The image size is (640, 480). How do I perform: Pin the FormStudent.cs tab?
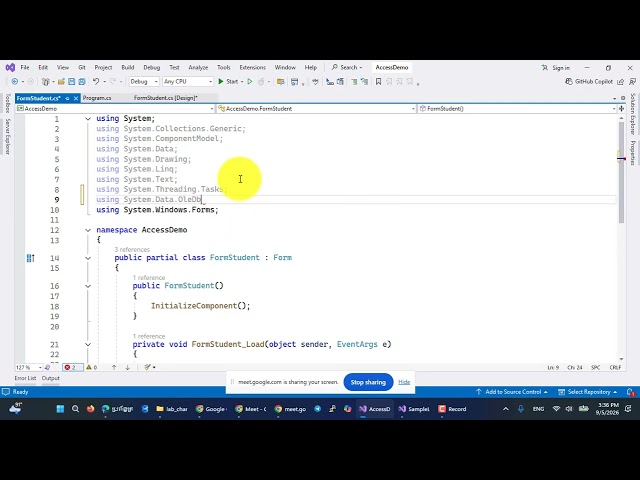coord(67,98)
